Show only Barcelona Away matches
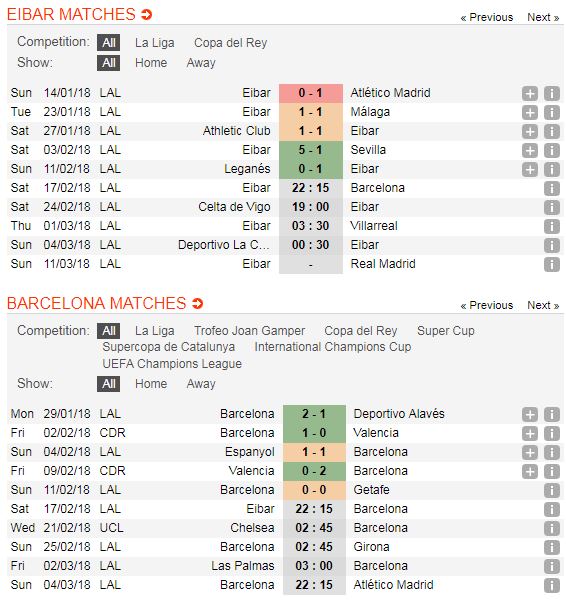This screenshot has width=566, height=603. [201, 384]
